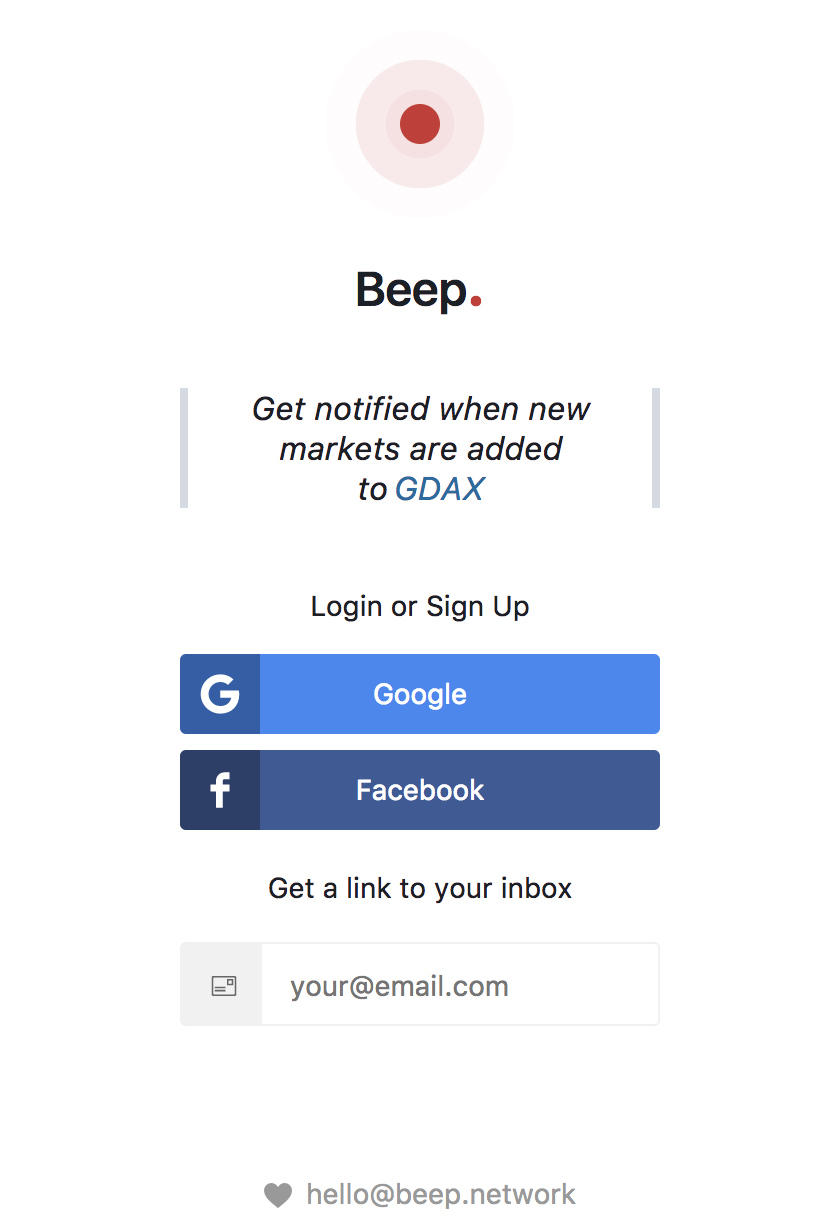Viewport: 830px width, 1230px height.
Task: Click the Facebook f icon
Action: 220,790
